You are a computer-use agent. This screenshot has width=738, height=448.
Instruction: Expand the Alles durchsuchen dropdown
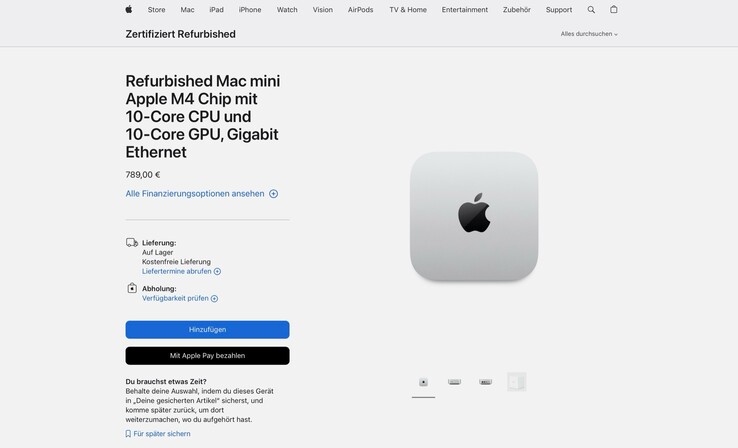[589, 34]
